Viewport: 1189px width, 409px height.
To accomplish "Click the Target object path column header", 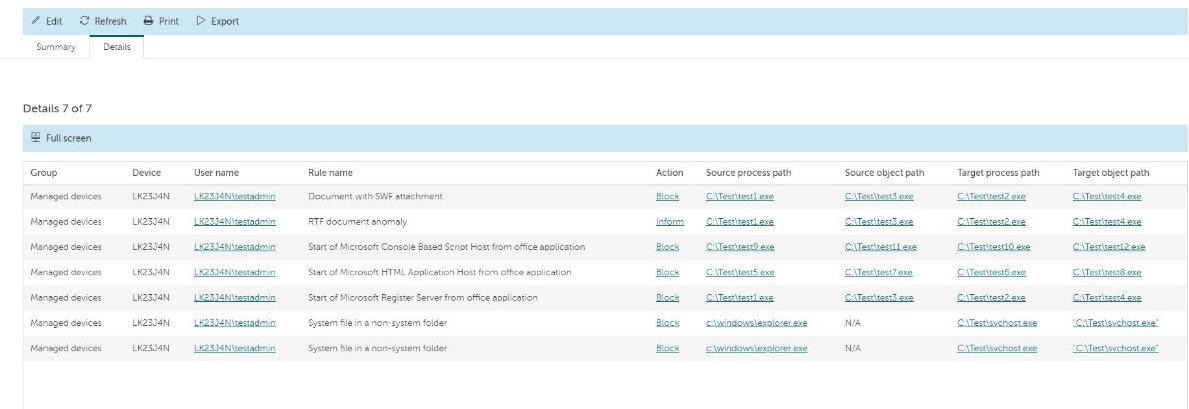I will (x=1110, y=173).
